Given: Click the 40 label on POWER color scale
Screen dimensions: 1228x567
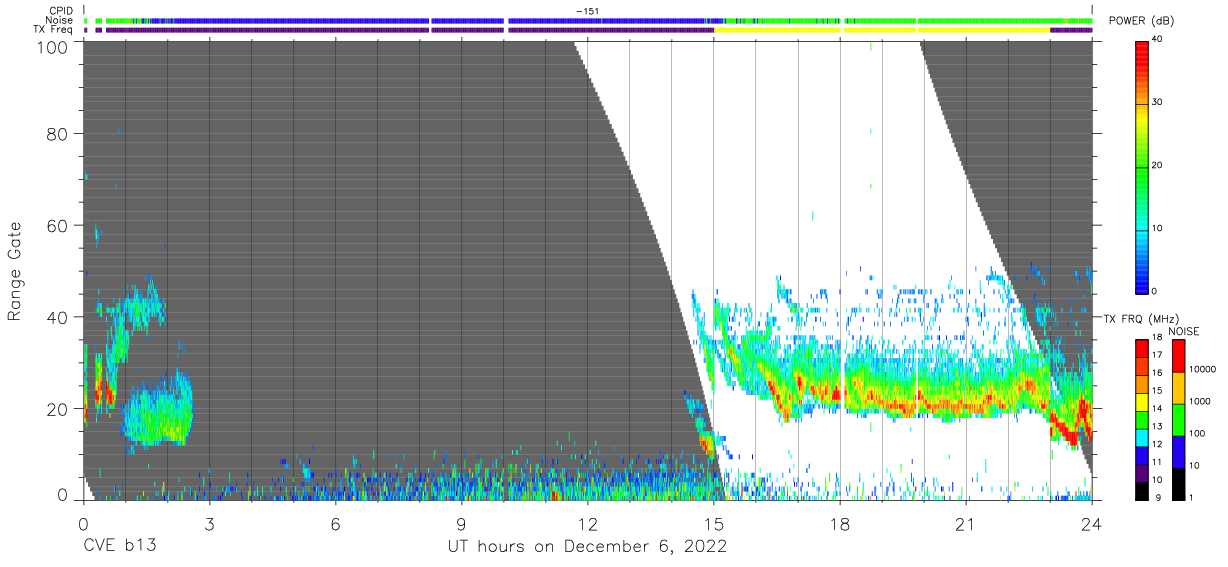Looking at the screenshot, I should (x=1157, y=38).
